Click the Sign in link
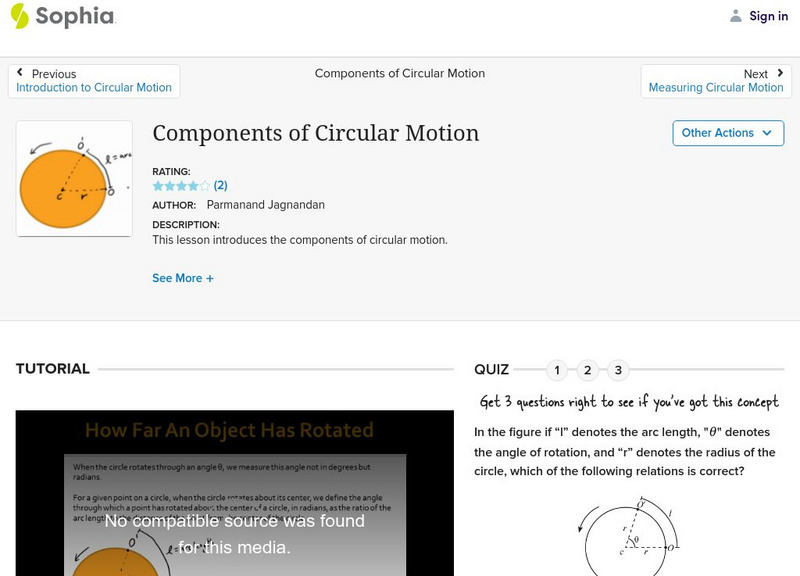Image resolution: width=800 pixels, height=576 pixels. (x=768, y=16)
